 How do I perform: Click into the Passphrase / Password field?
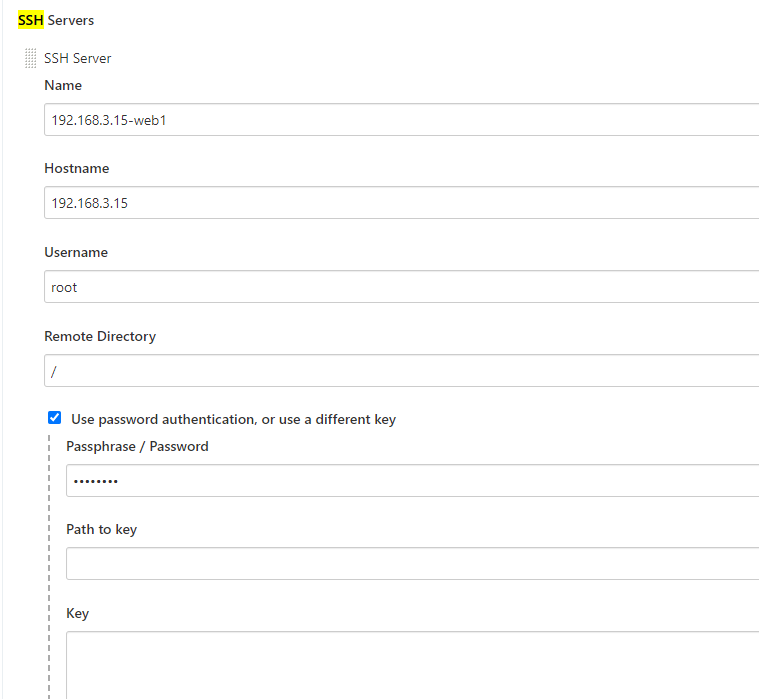click(x=410, y=481)
